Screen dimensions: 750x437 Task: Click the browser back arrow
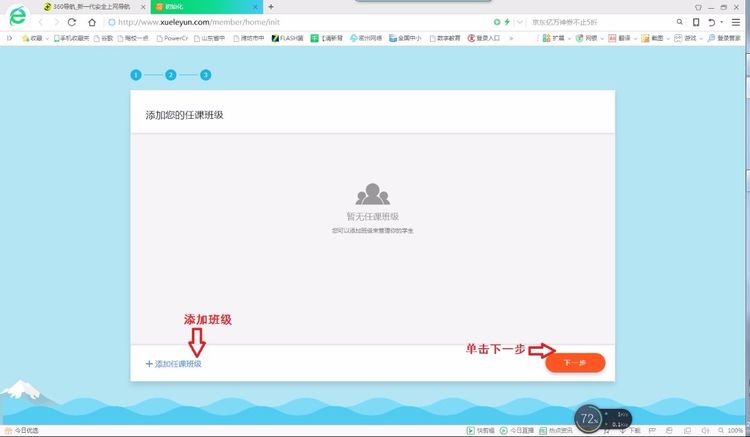[x=41, y=22]
